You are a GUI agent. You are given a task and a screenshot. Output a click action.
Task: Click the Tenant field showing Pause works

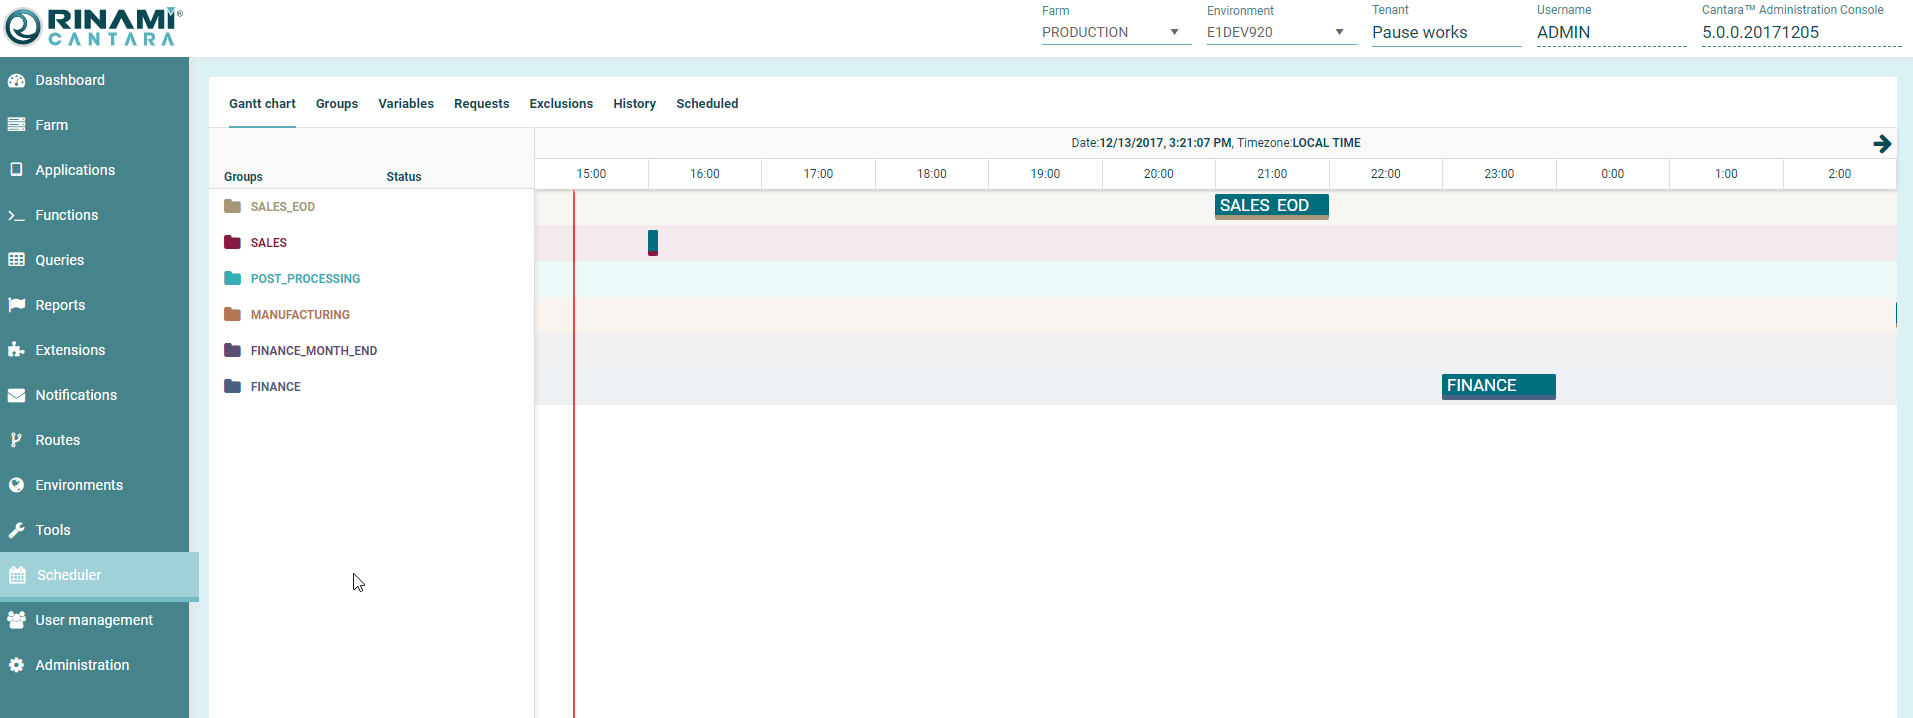click(1445, 33)
